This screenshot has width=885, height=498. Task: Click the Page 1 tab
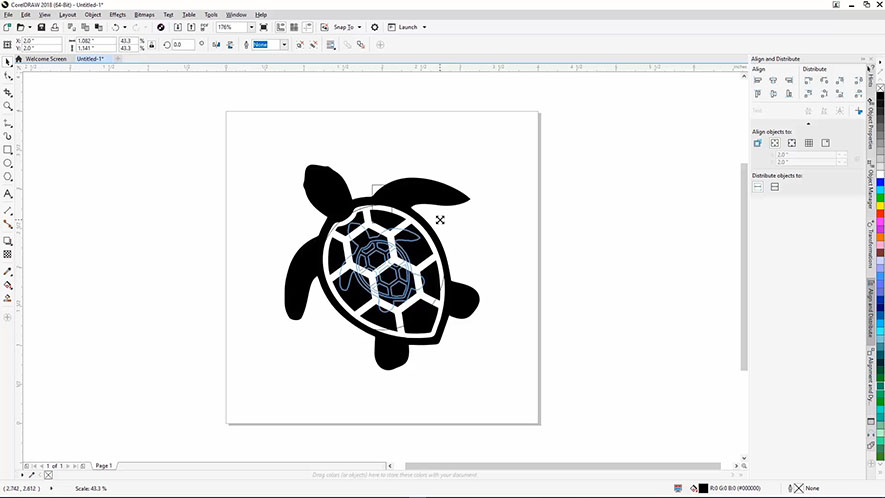click(x=103, y=466)
